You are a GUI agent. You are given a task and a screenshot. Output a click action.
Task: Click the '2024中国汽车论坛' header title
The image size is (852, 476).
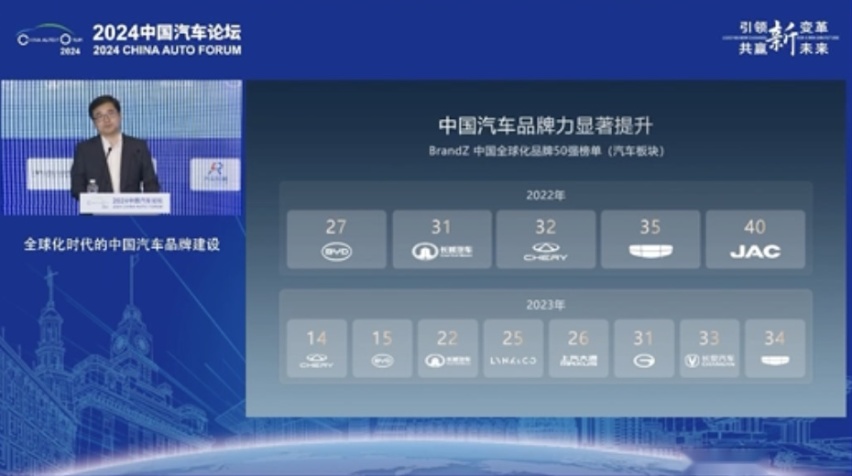point(166,33)
